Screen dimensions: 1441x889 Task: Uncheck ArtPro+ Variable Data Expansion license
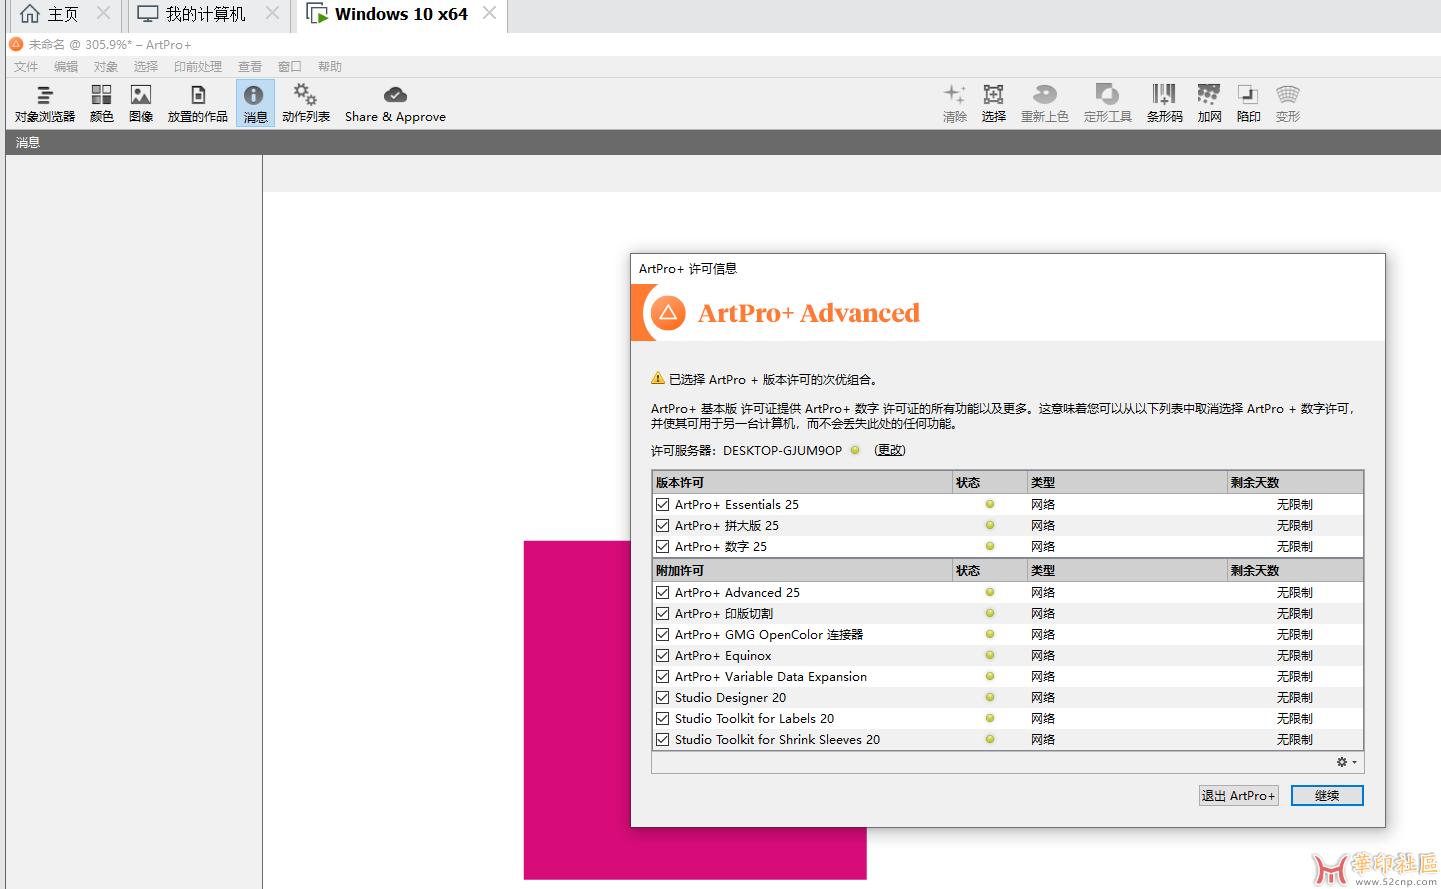pos(662,676)
